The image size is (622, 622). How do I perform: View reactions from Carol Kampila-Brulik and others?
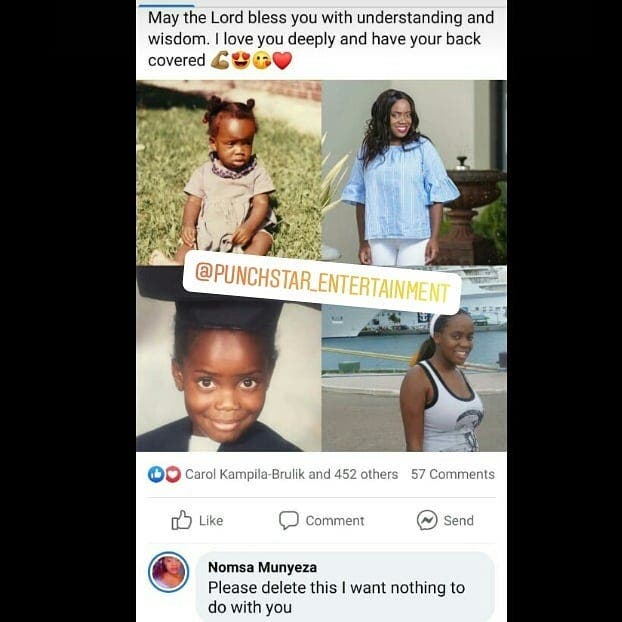(x=291, y=474)
